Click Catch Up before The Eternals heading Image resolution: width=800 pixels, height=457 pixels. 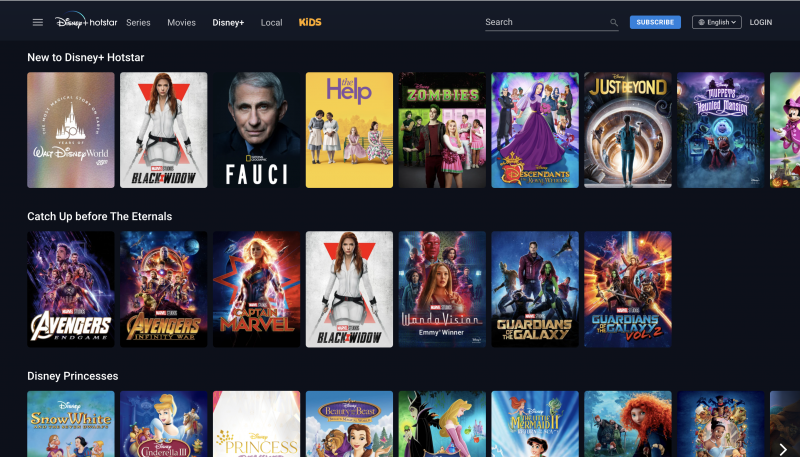[99, 217]
